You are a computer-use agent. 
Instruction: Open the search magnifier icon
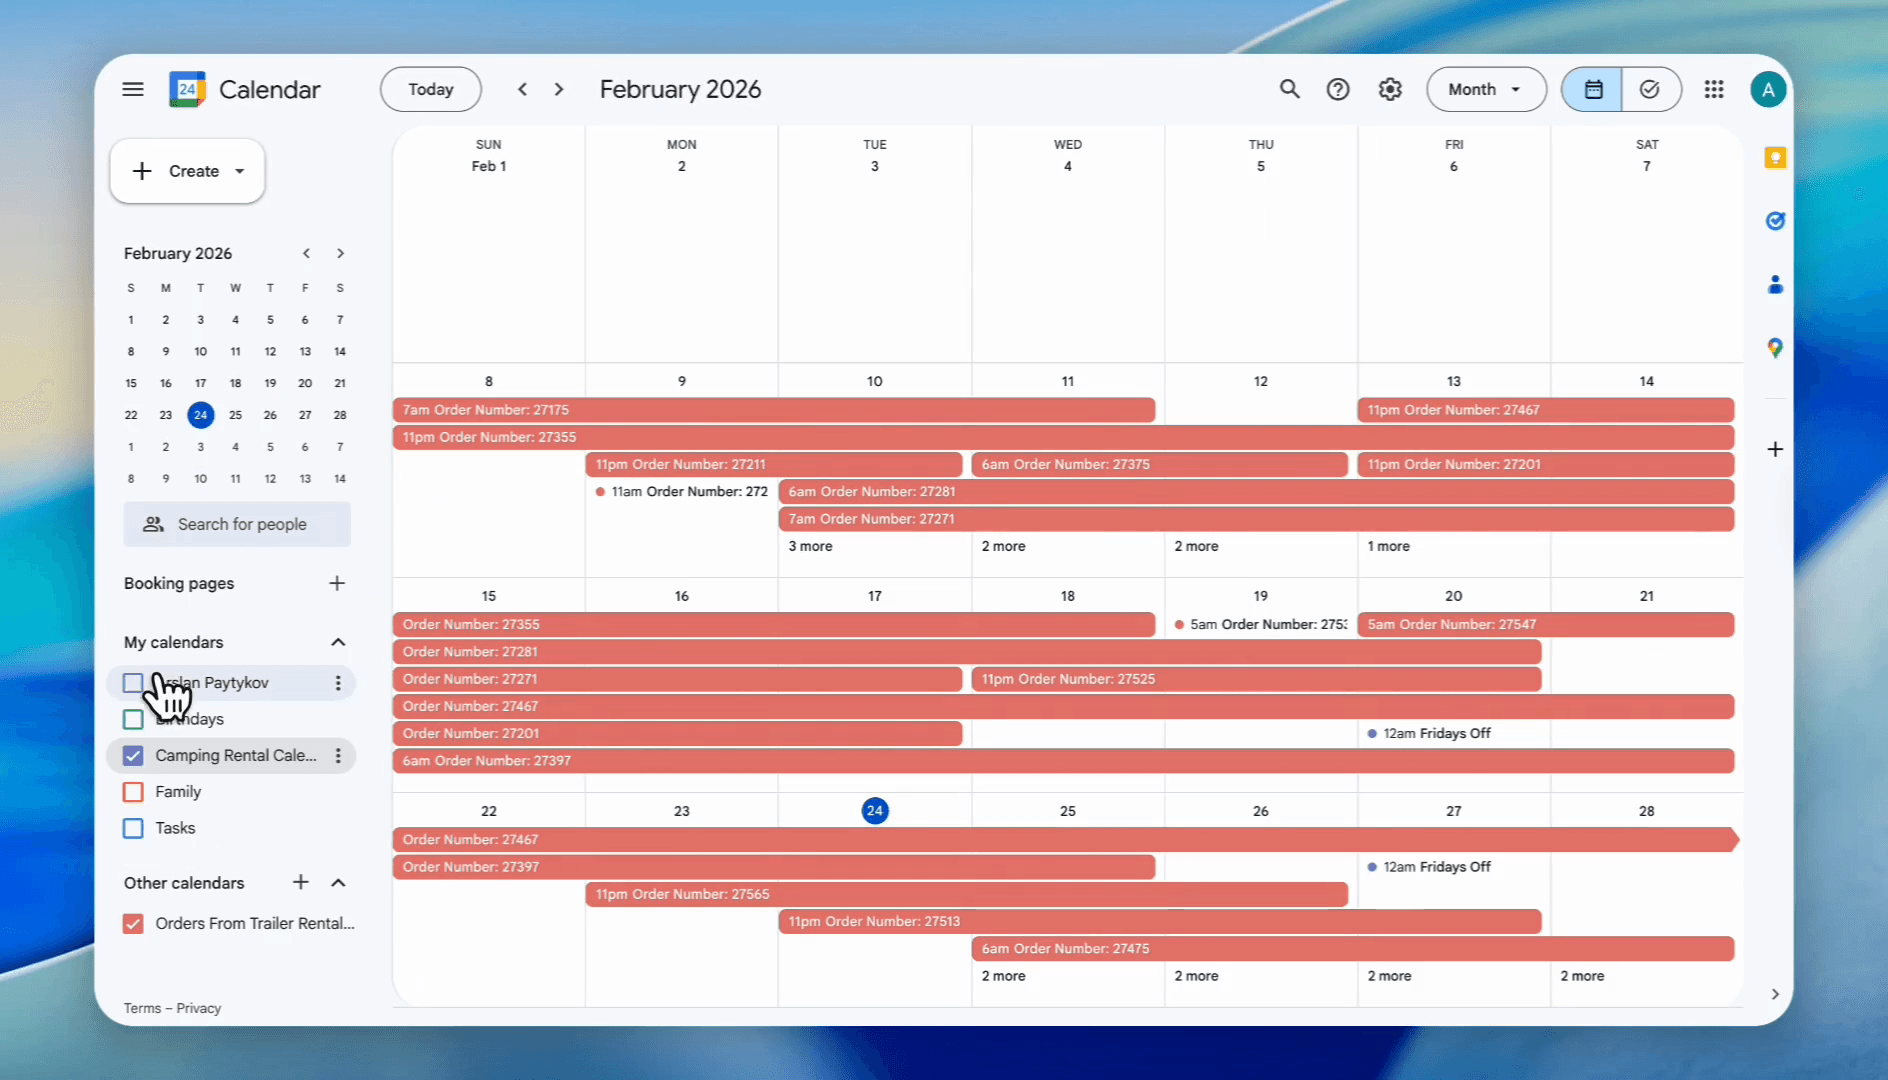point(1290,89)
